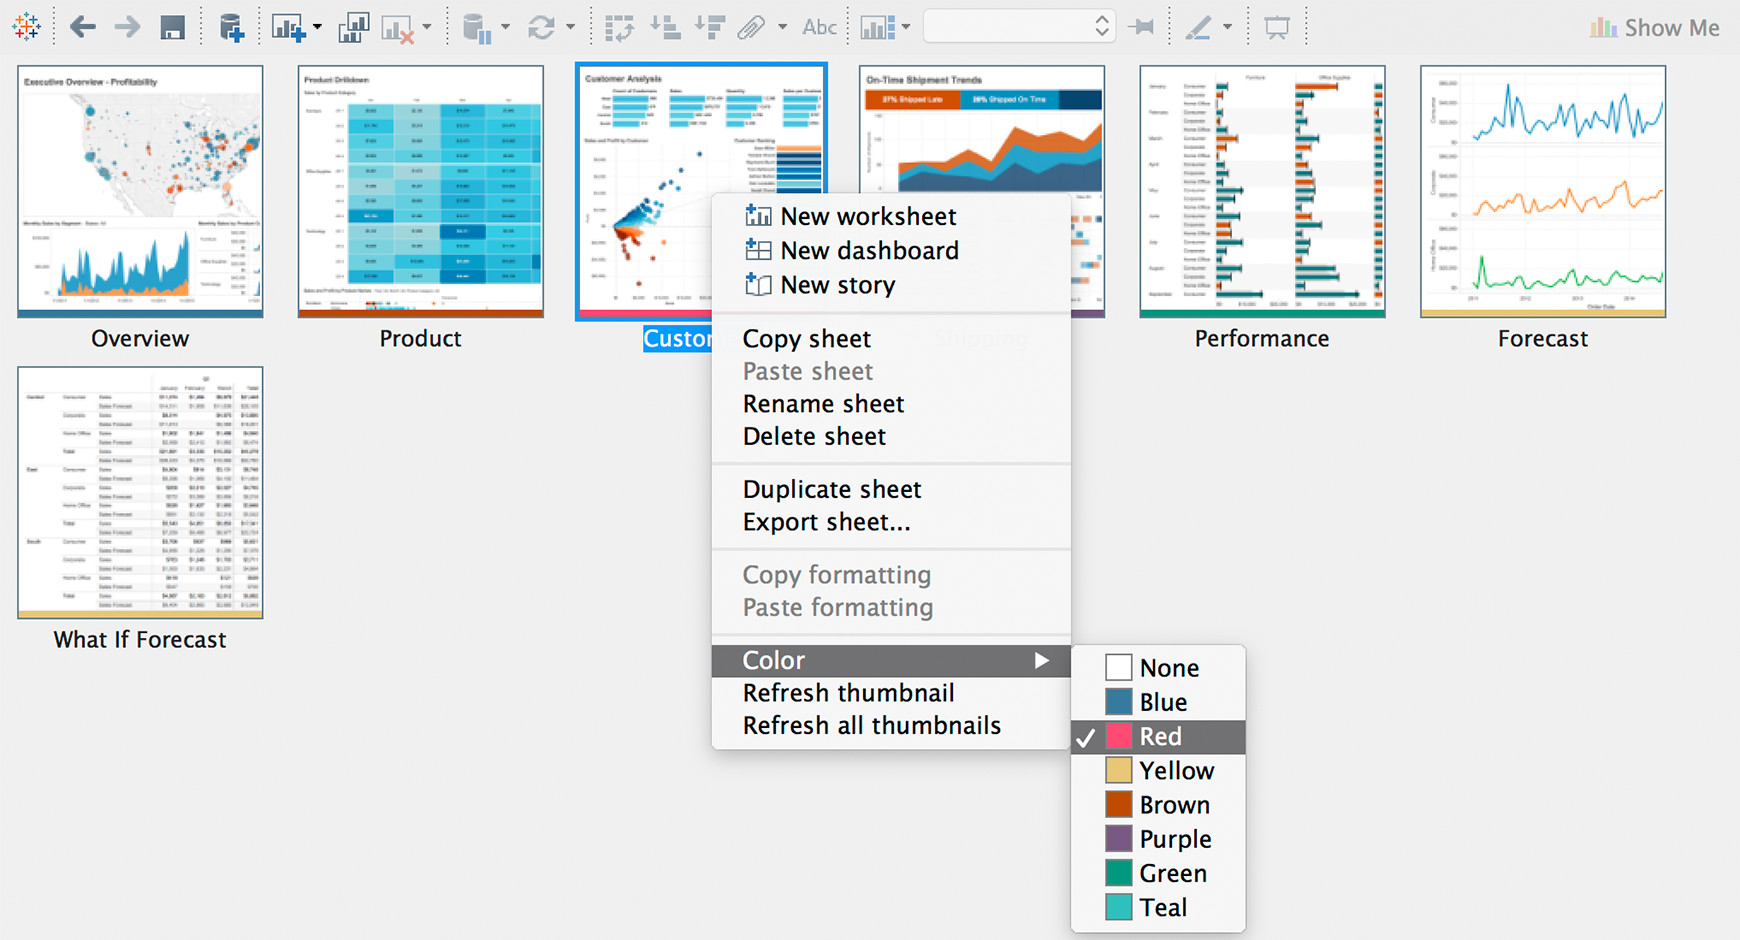The height and width of the screenshot is (940, 1740).
Task: Click the Show Me button
Action: [x=1655, y=28]
